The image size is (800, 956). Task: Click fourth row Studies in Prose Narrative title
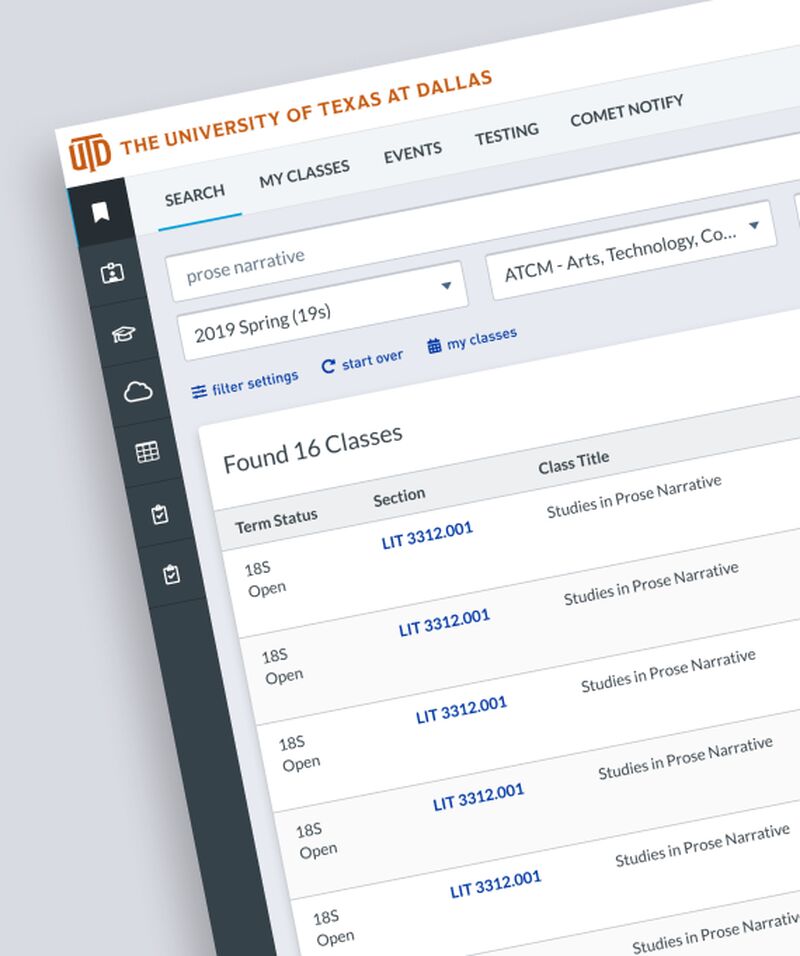coord(685,758)
